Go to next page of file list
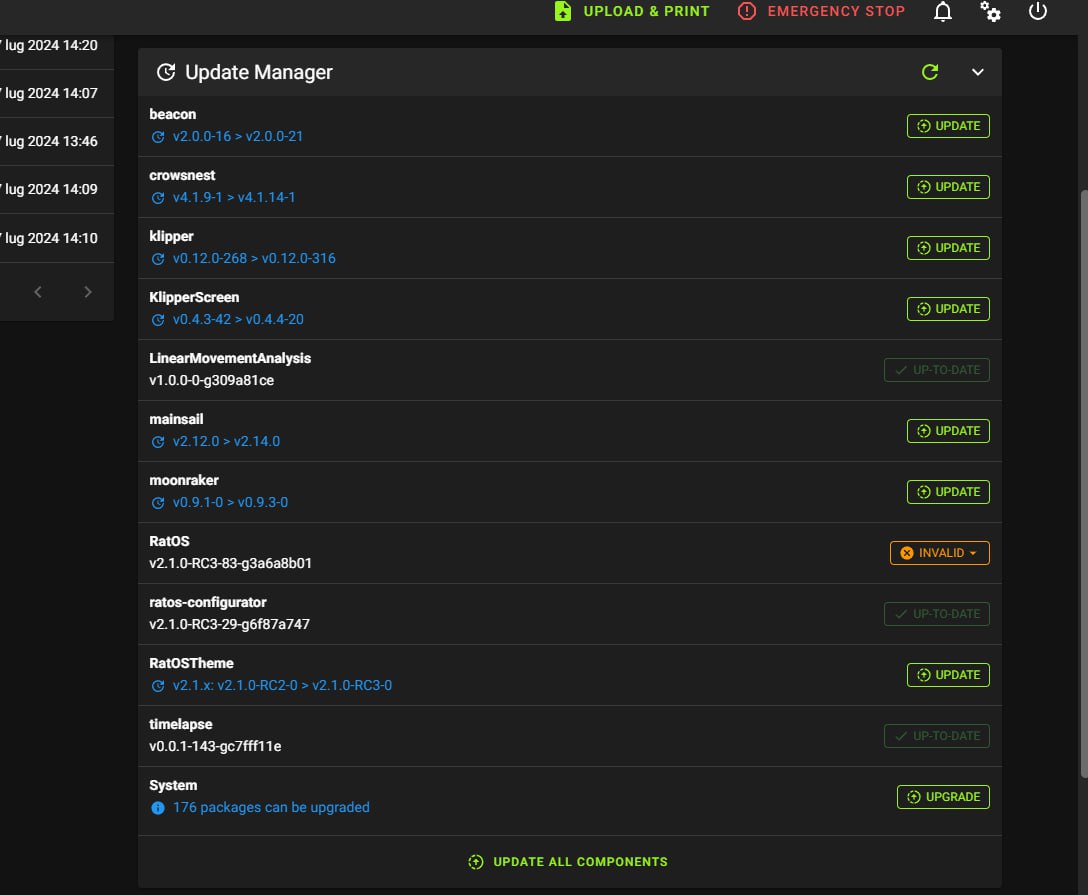This screenshot has width=1088, height=895. pos(87,292)
